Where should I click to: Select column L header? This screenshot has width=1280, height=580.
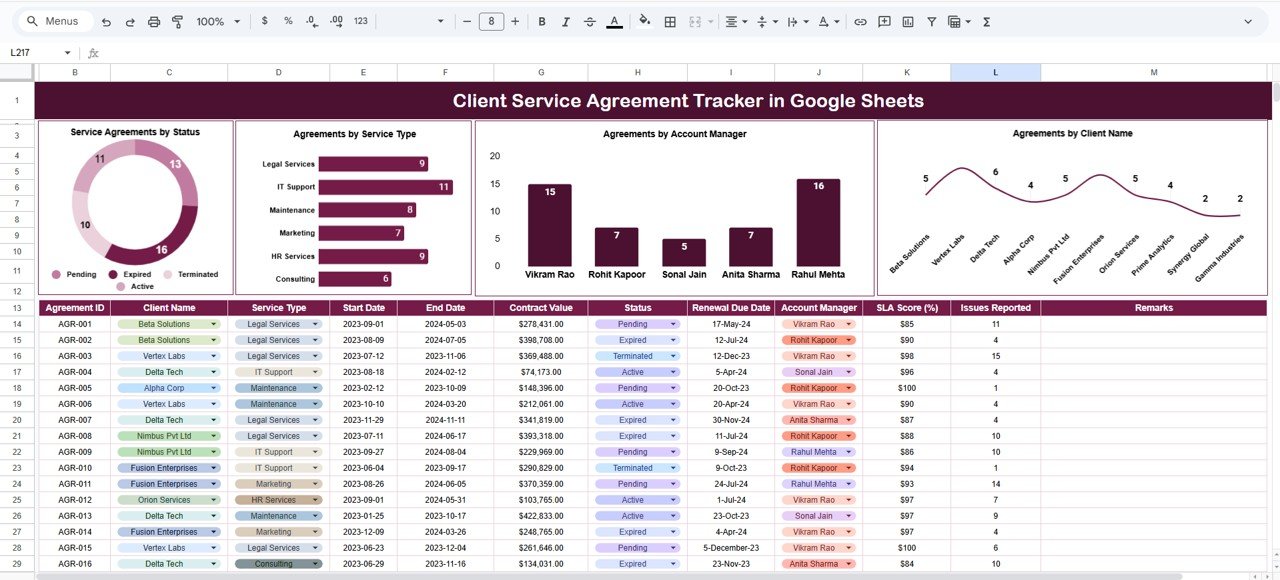(x=995, y=72)
